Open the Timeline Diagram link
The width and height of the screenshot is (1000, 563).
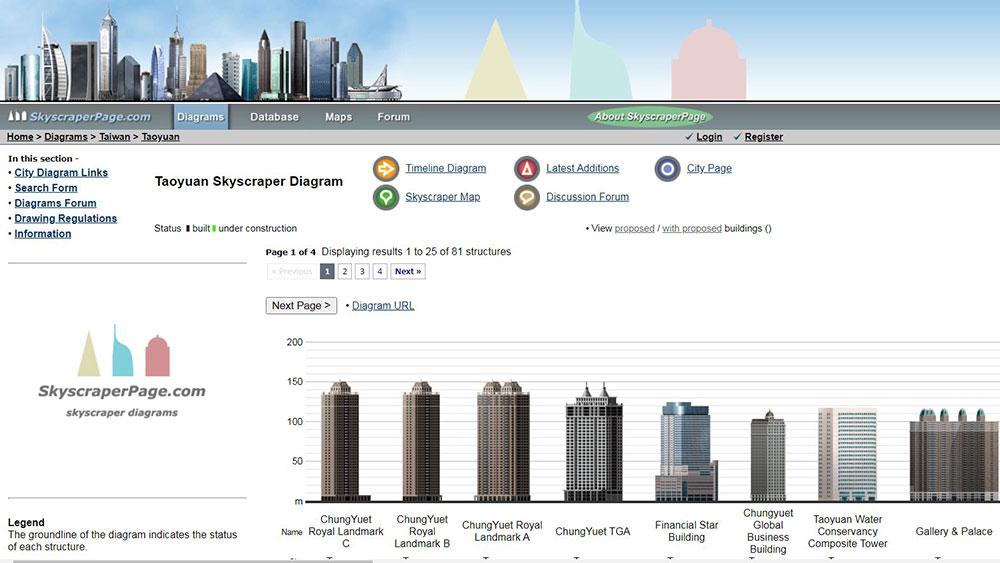click(x=446, y=168)
